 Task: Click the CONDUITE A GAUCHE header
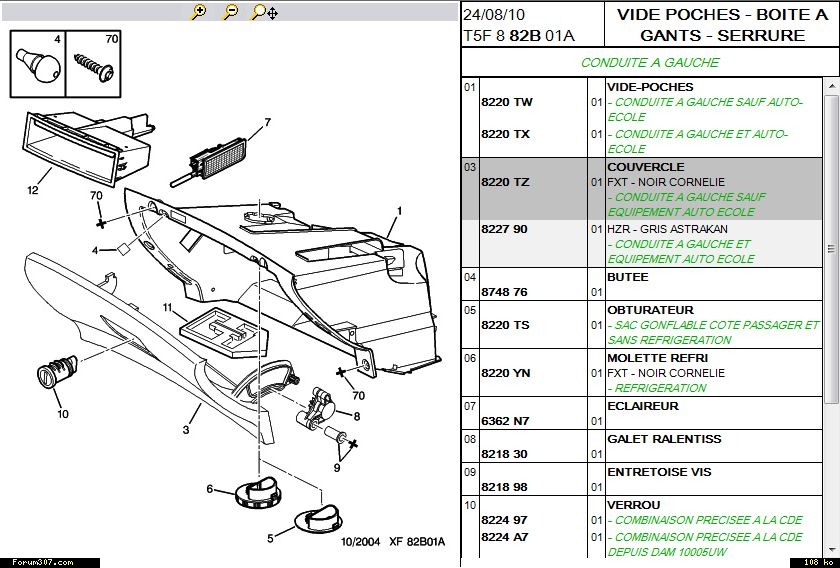click(649, 63)
